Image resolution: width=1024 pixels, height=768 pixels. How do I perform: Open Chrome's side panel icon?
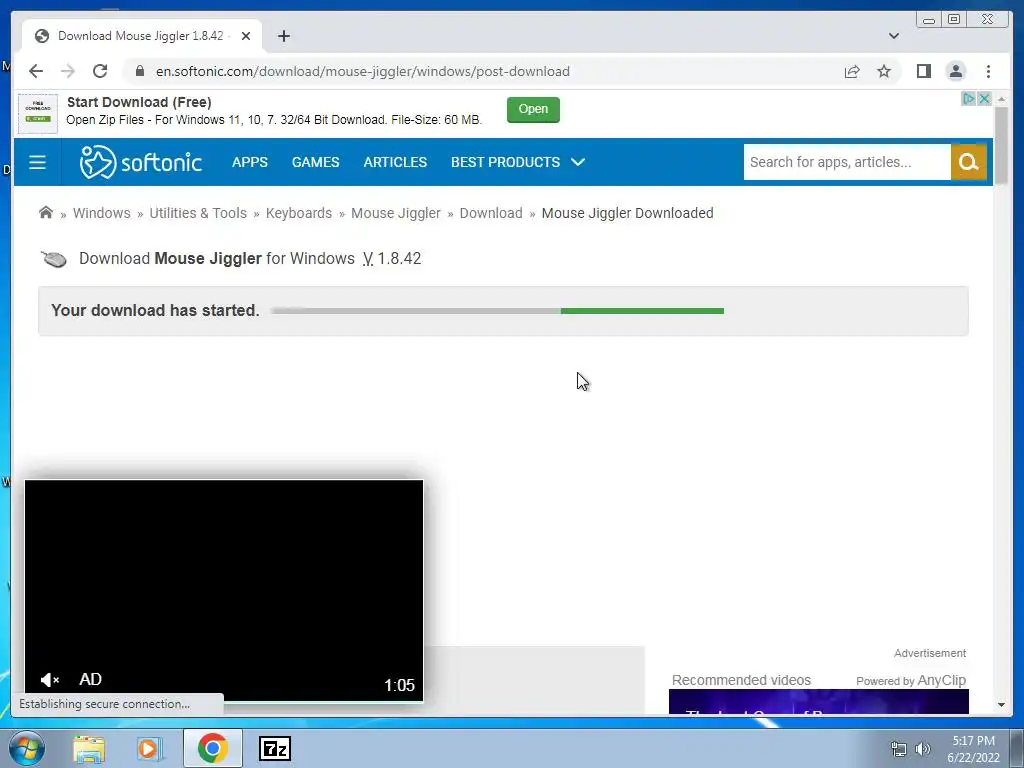[923, 71]
